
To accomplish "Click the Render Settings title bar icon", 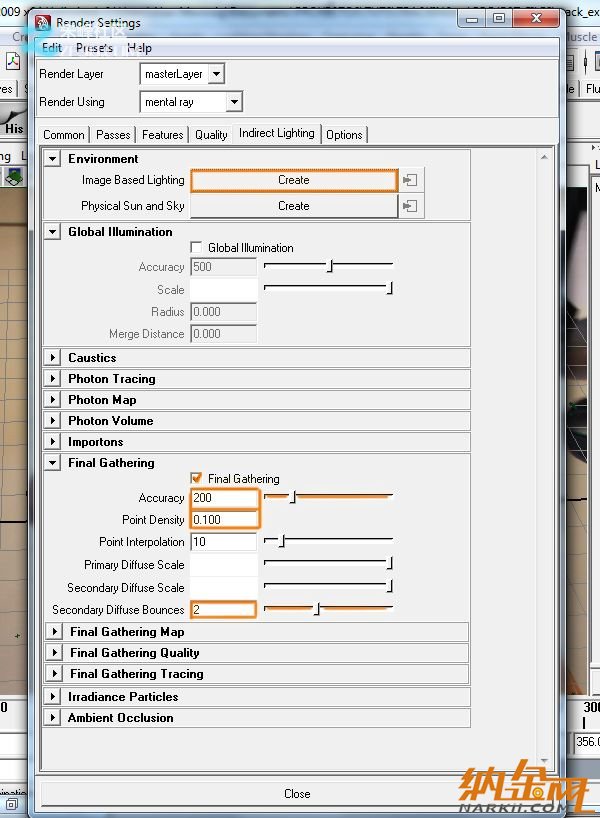I will click(44, 22).
